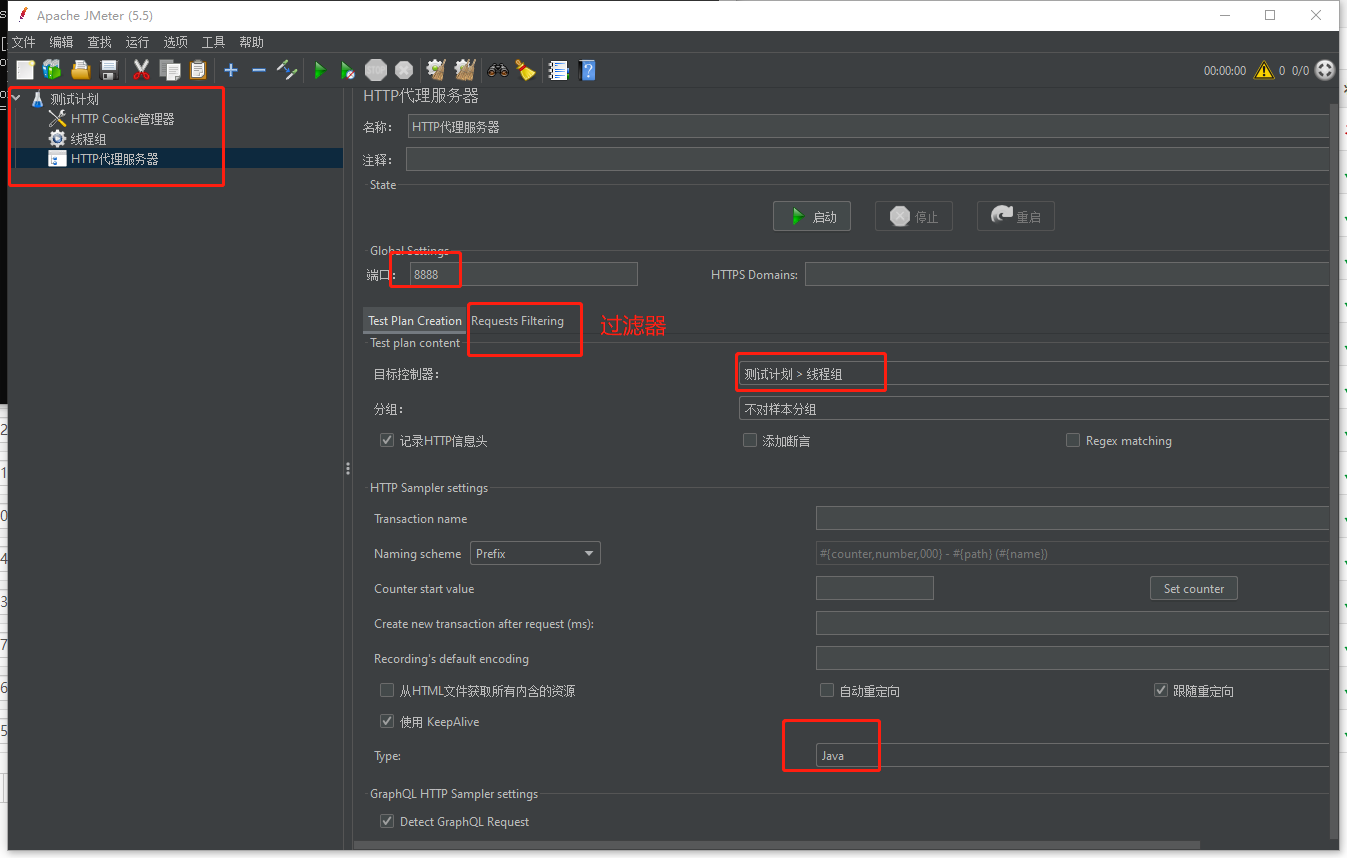
Task: Click the gray Shutdown X icon
Action: click(x=404, y=70)
